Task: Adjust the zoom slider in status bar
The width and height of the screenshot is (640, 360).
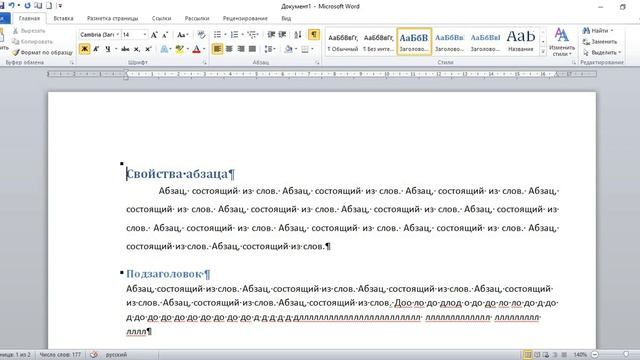Action: (626, 355)
